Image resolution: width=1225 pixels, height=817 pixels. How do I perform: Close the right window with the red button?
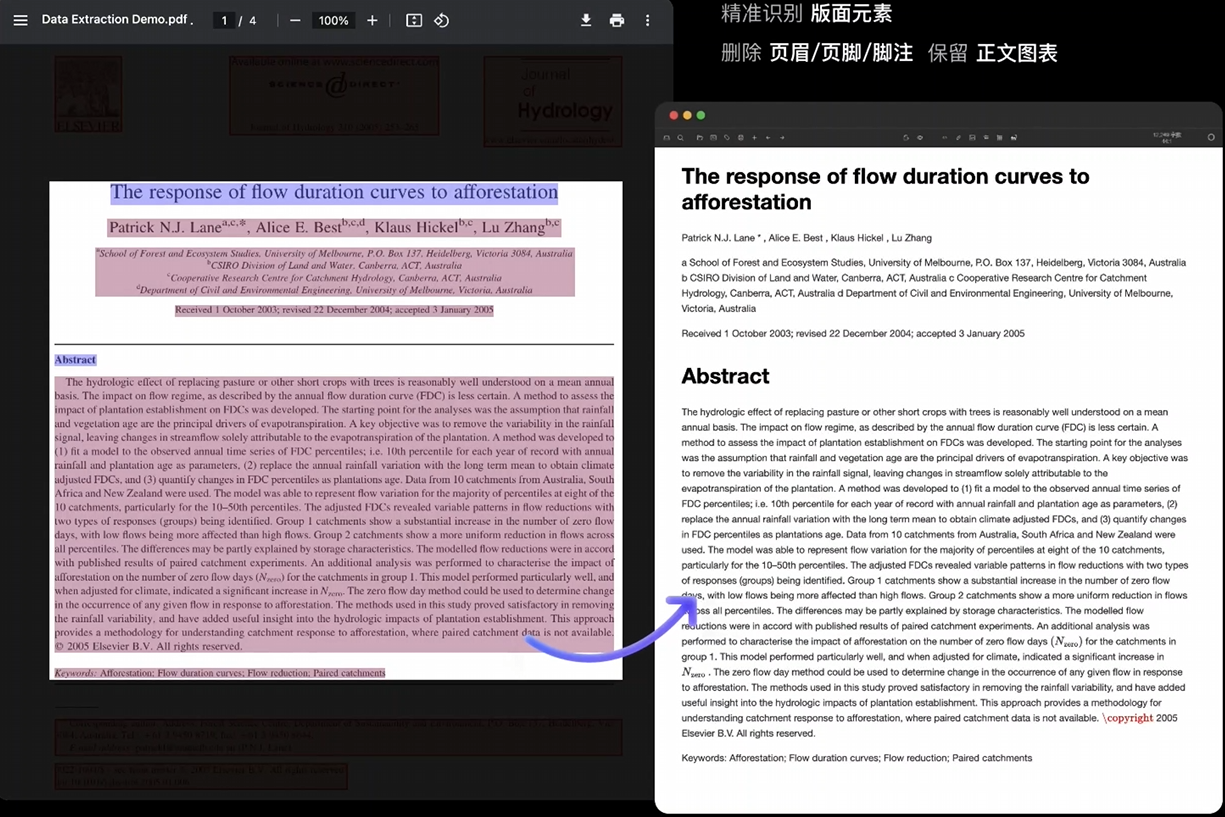(674, 115)
